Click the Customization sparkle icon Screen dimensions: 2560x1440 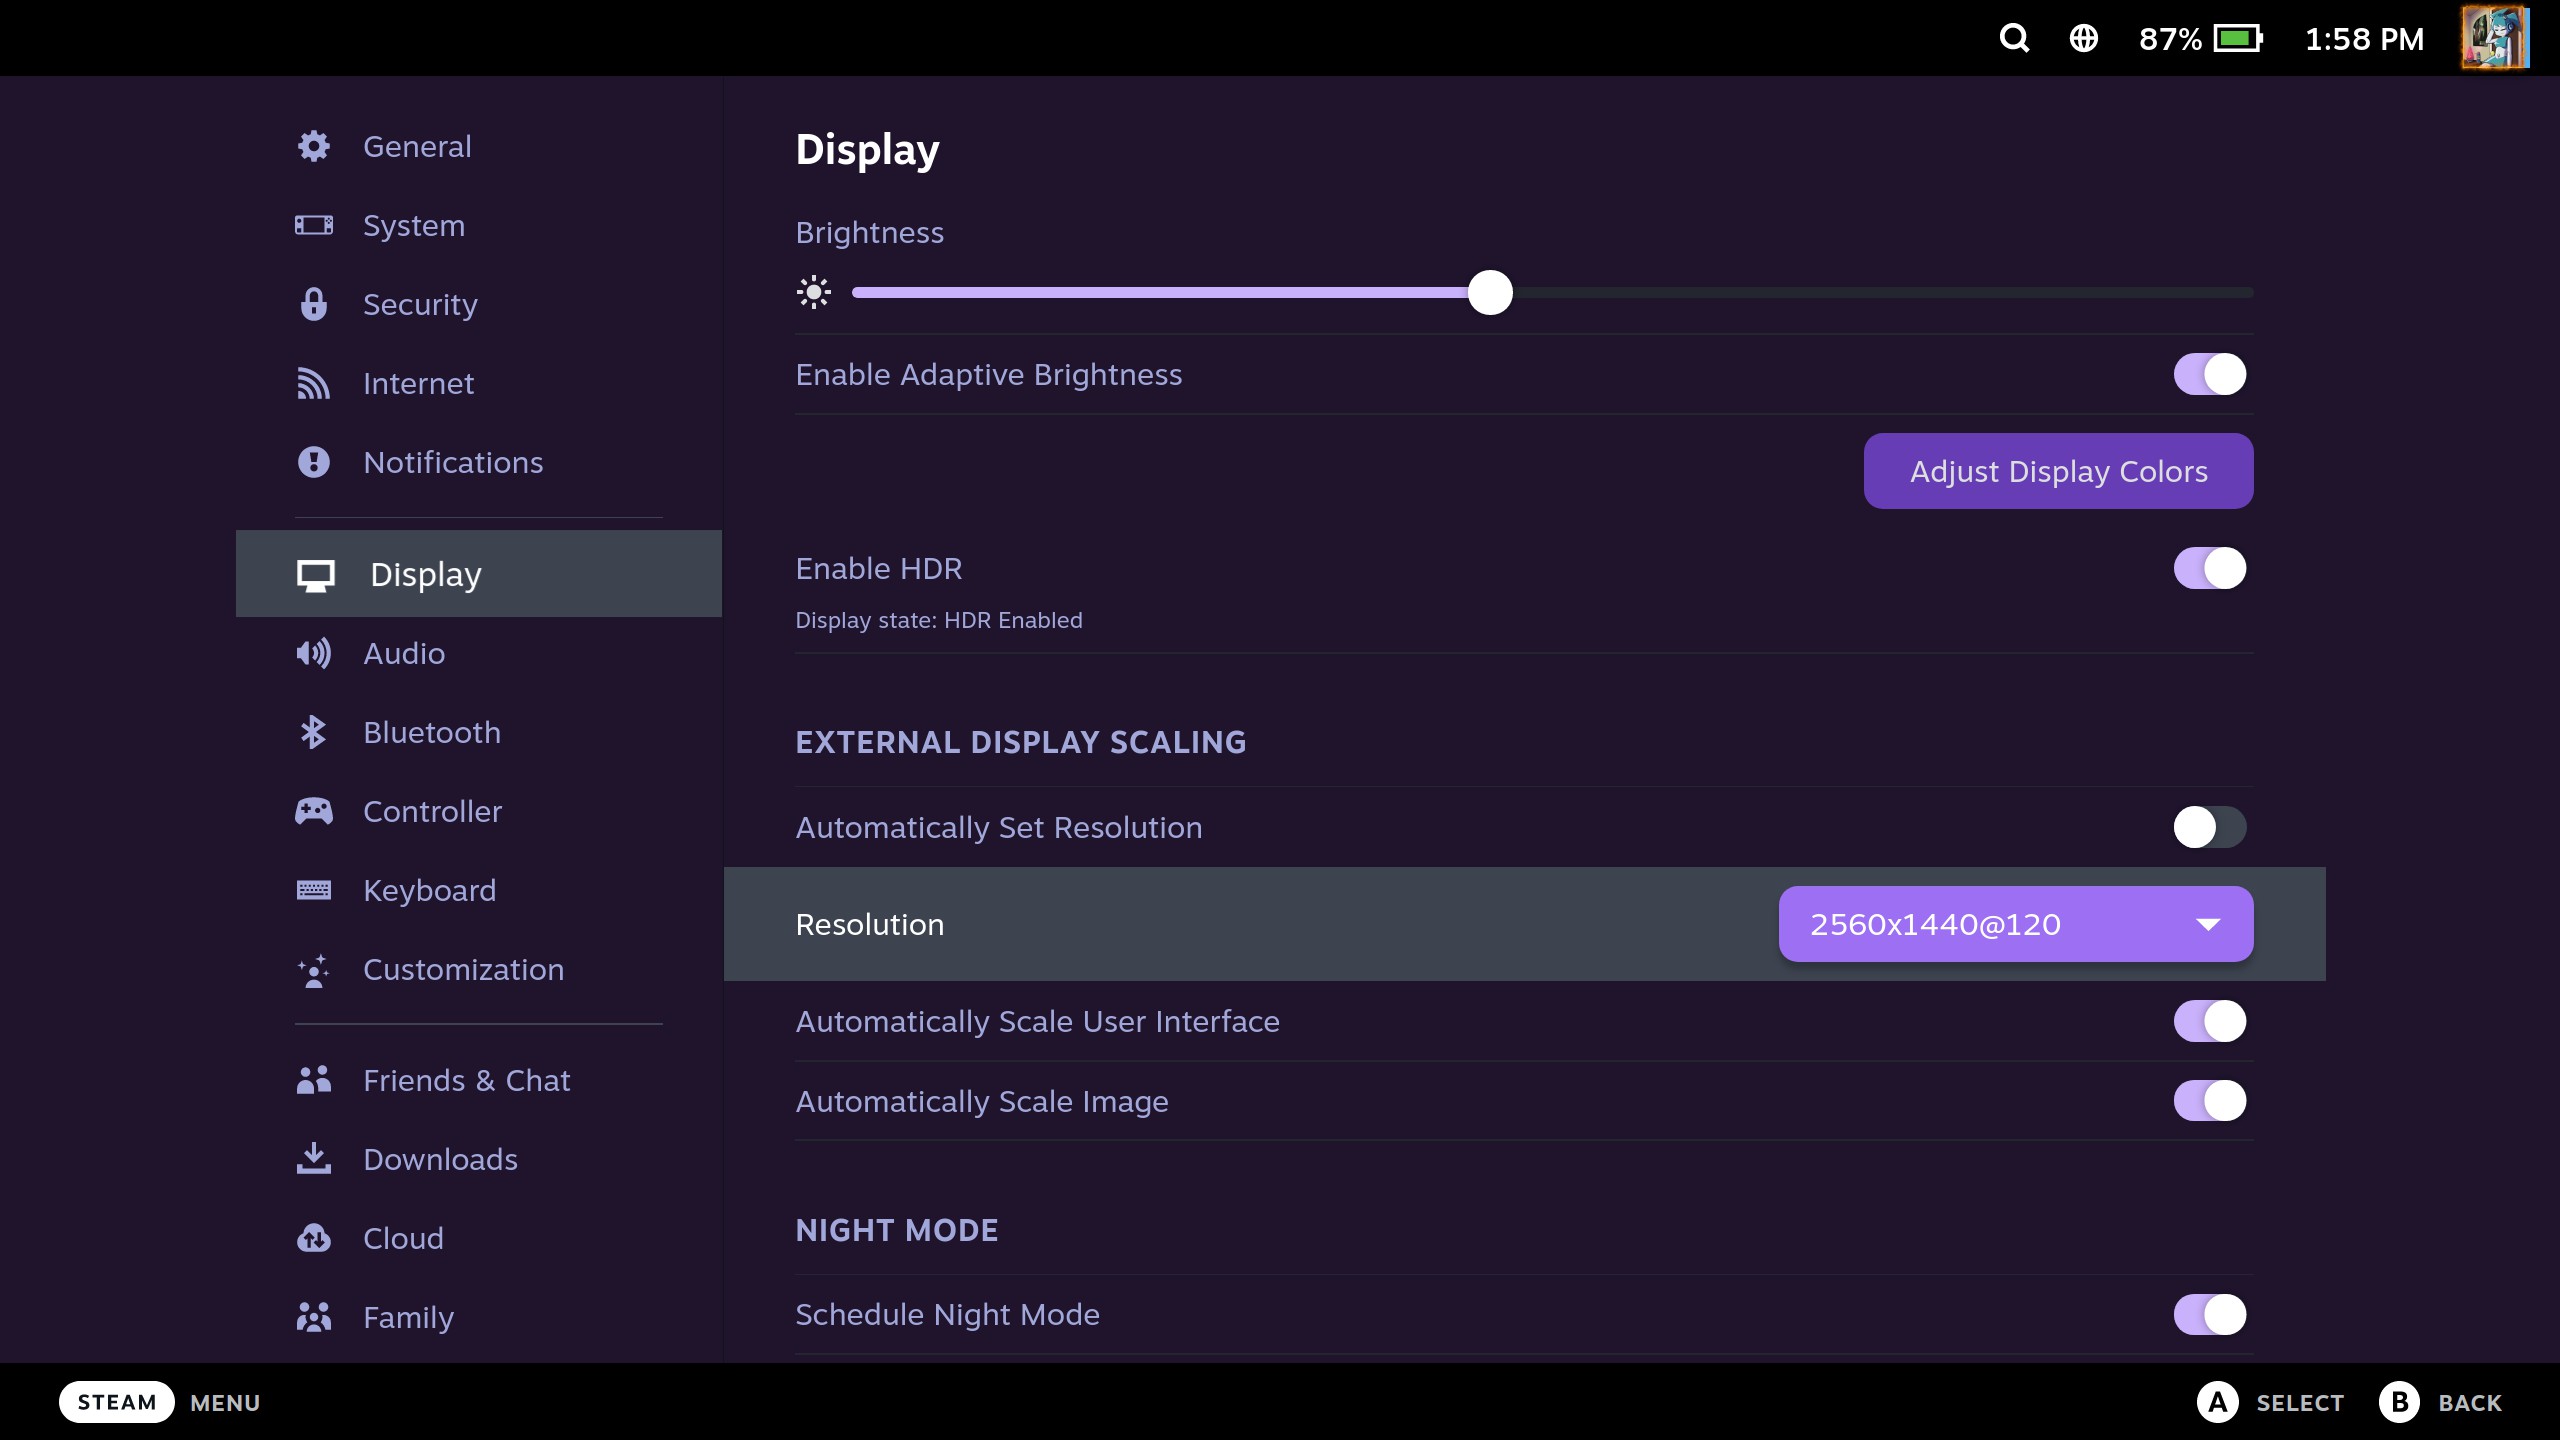[x=314, y=970]
